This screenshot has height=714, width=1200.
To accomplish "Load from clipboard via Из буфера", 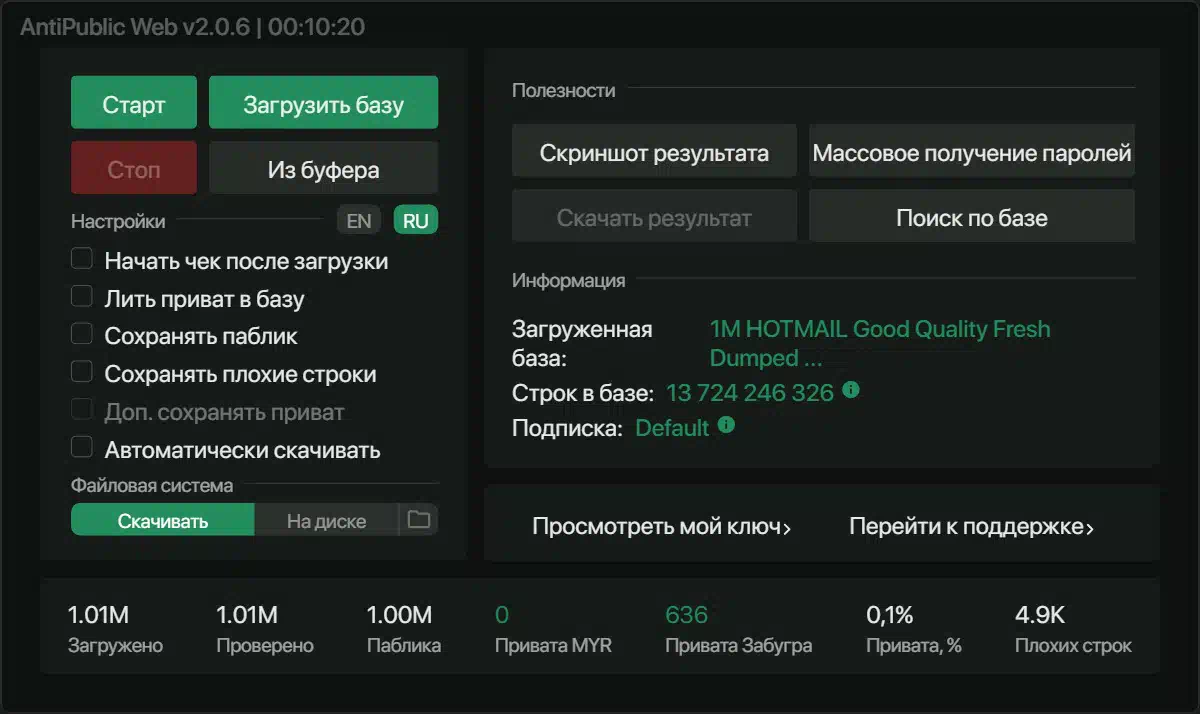I will (324, 168).
